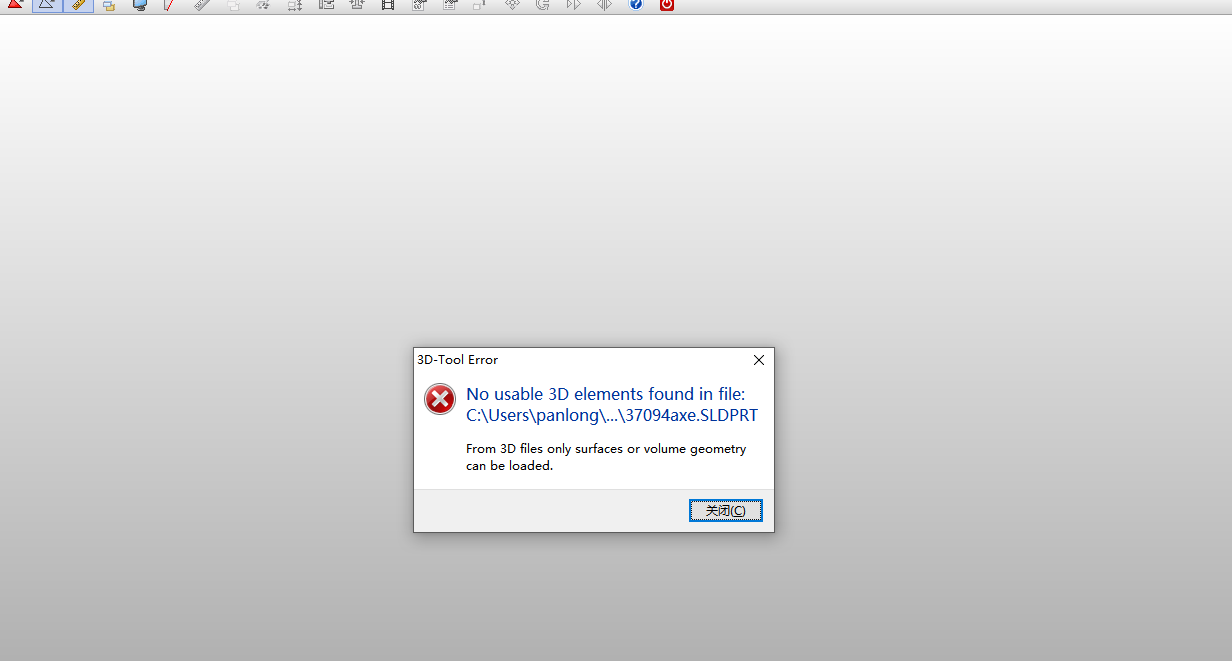Click the monitor display icon in toolbar
Screen dimensions: 1232x661
(139, 5)
